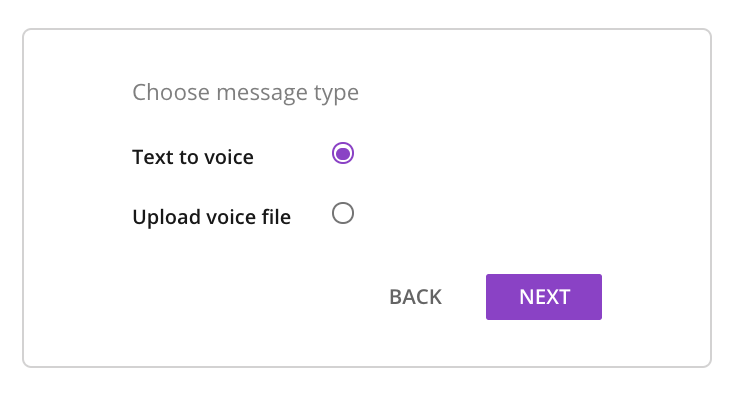Click the 'Choose message type' heading
Screen dimensions: 740x394
point(245,92)
